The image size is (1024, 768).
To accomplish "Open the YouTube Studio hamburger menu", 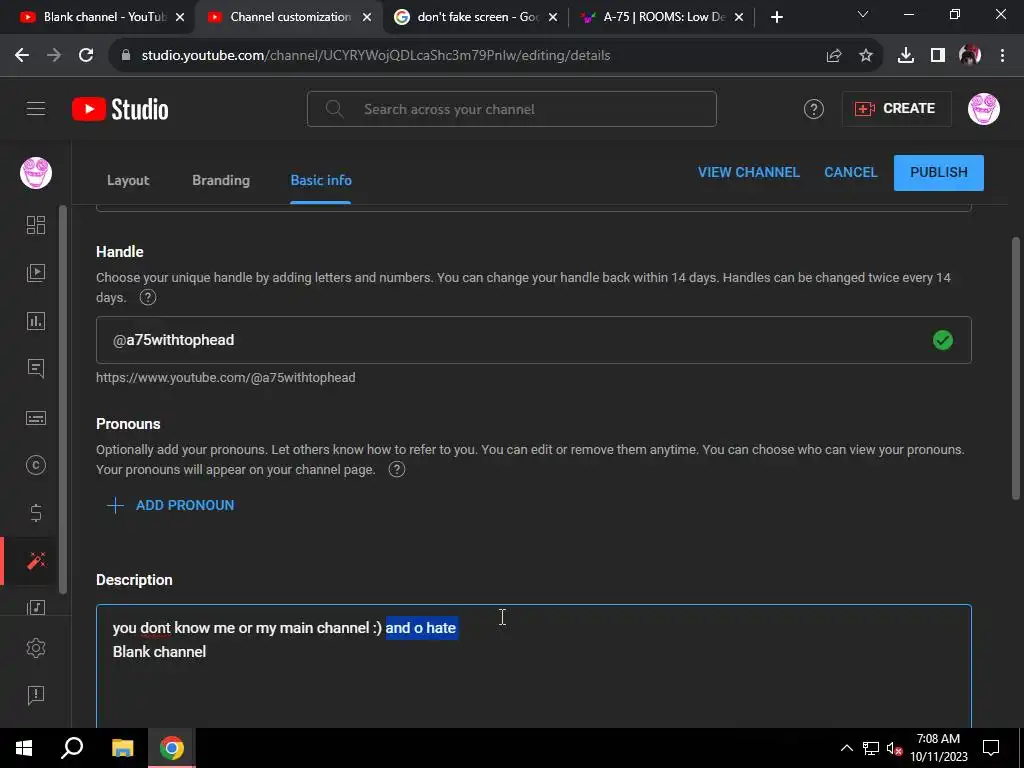I will click(x=36, y=109).
